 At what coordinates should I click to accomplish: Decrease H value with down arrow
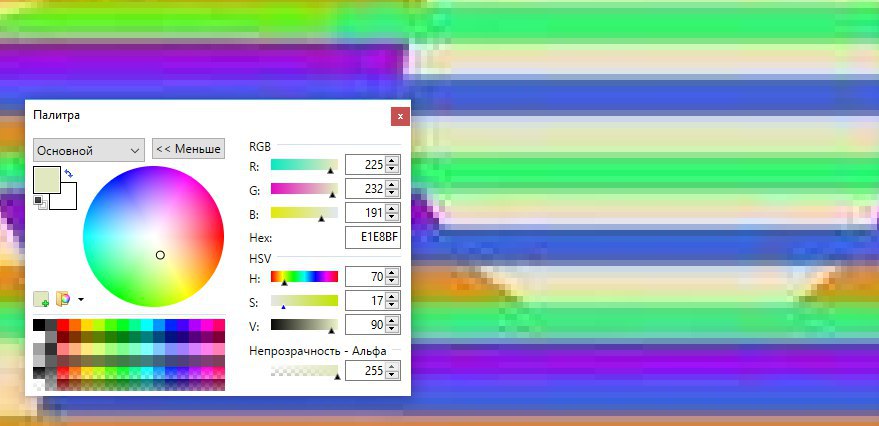pyautogui.click(x=392, y=281)
